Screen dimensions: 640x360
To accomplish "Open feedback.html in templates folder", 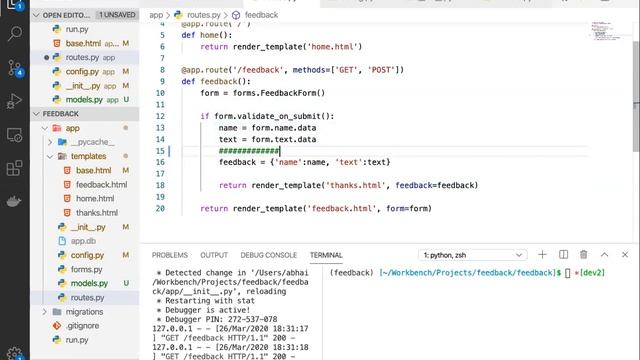I will tap(85, 184).
